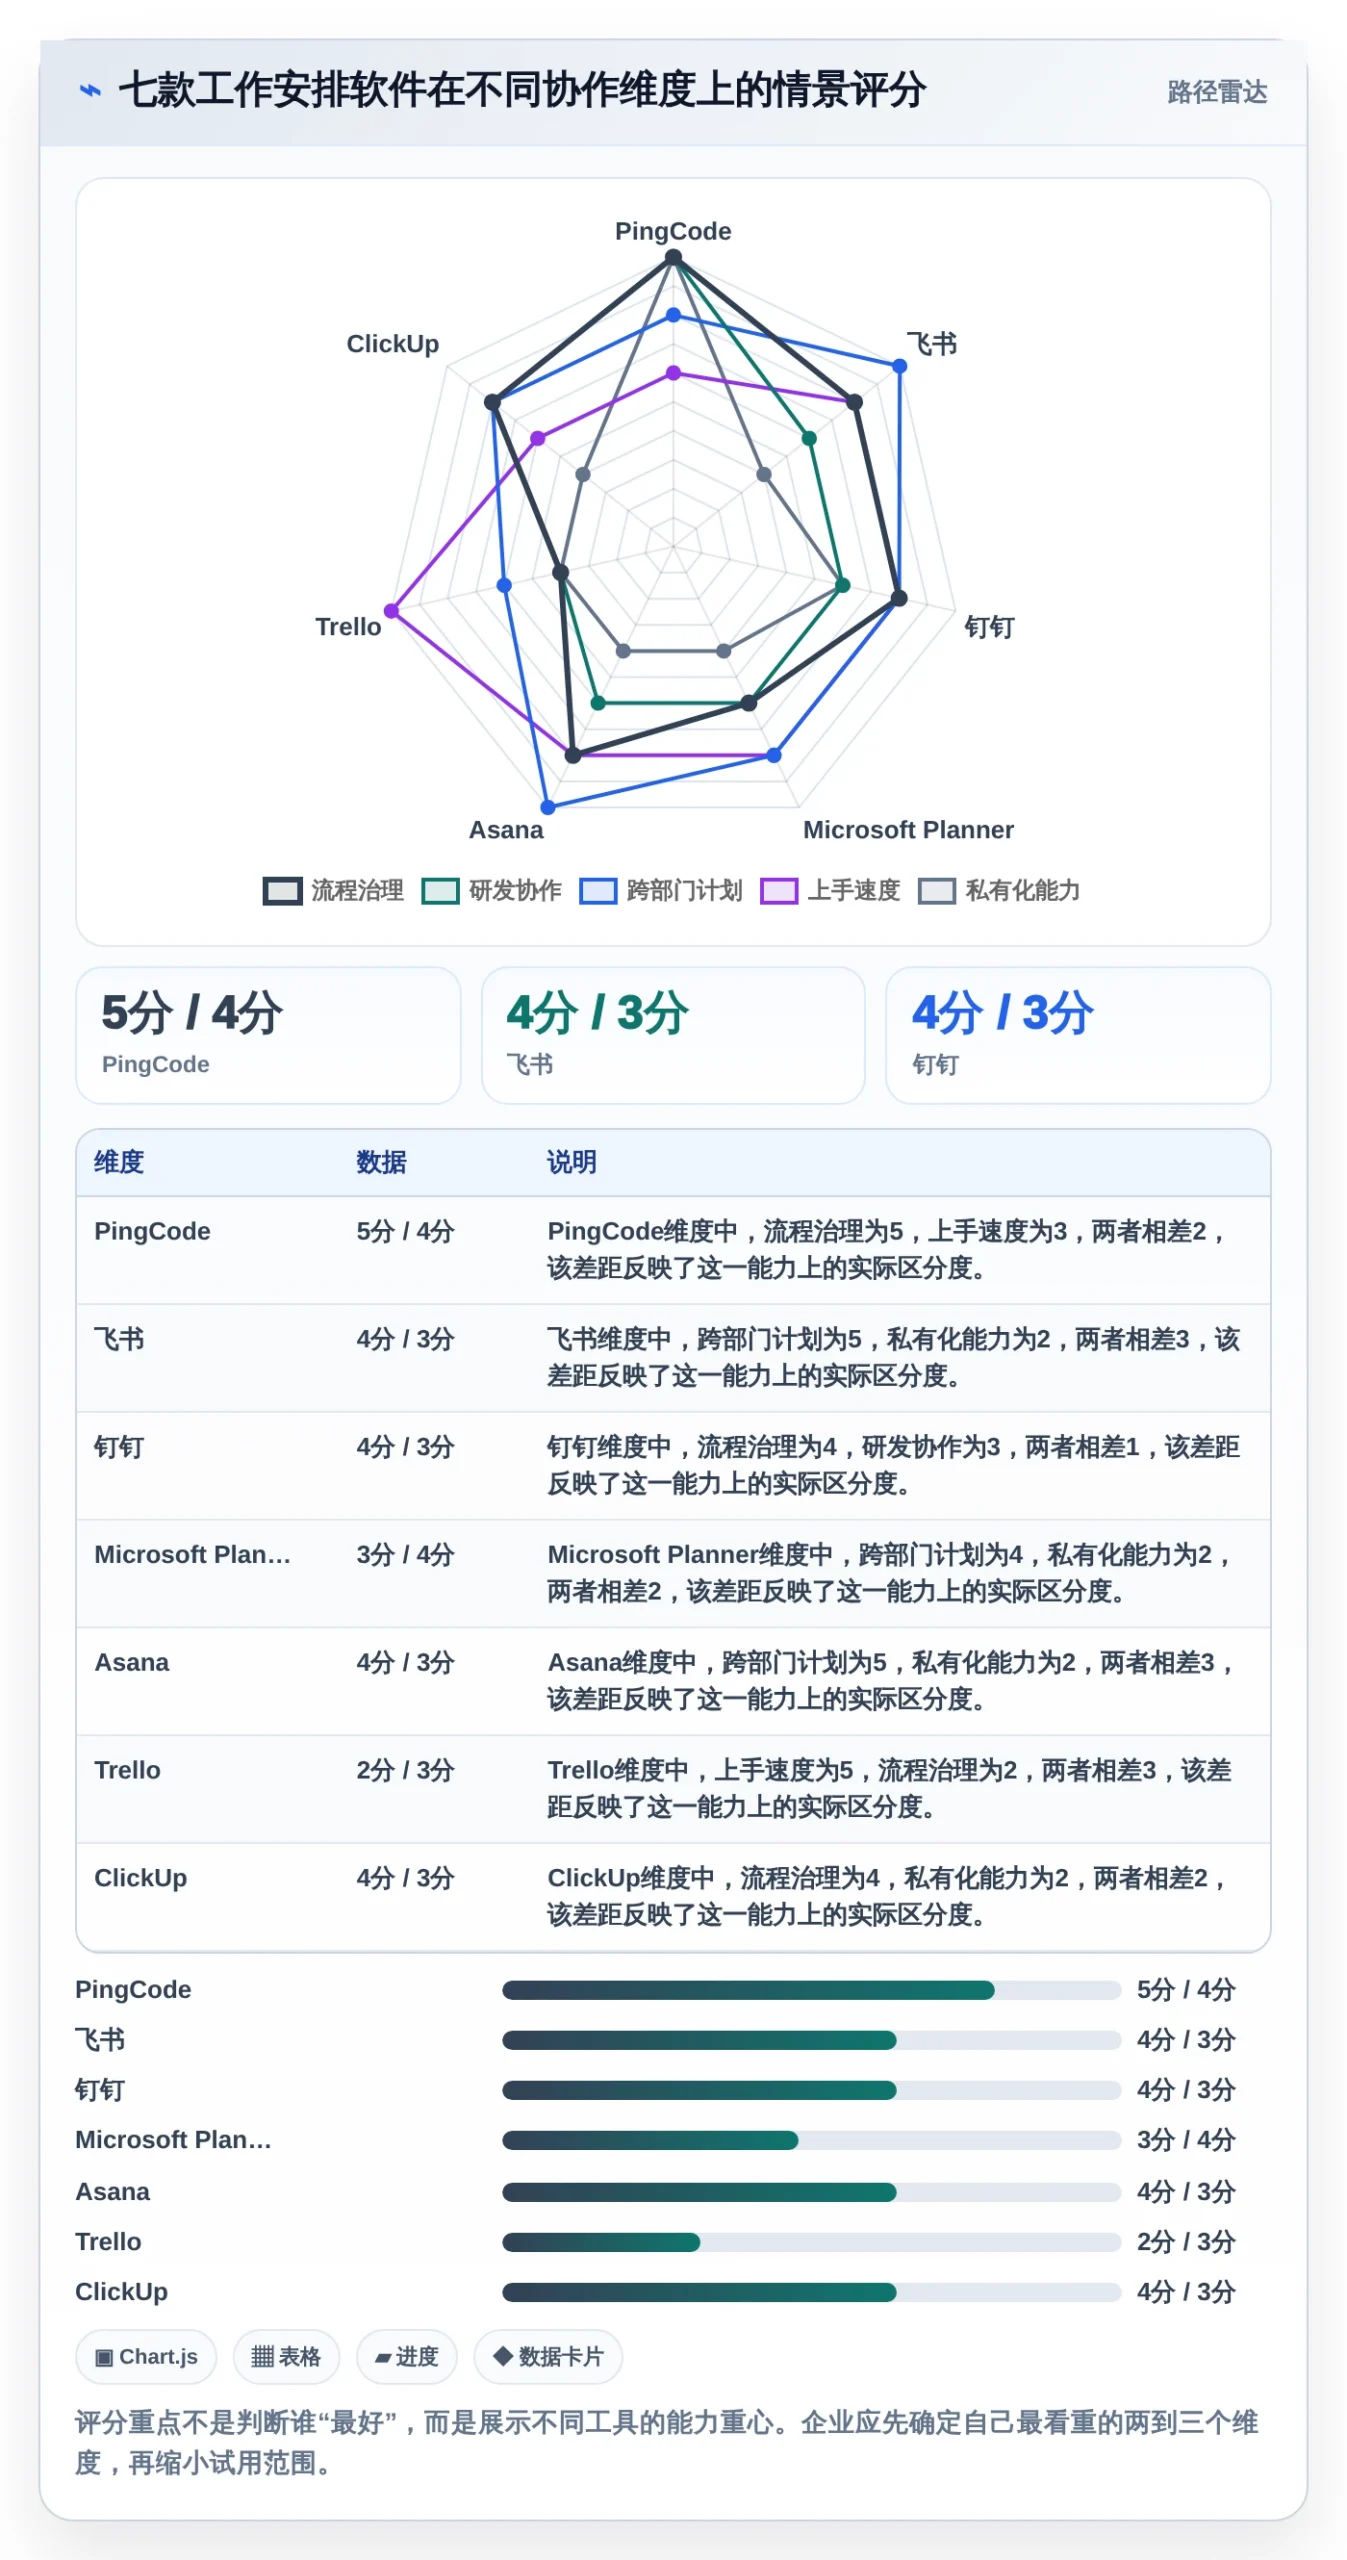This screenshot has height=2560, width=1347.
Task: Toggle the 私有化能力 legend series
Action: point(998,890)
